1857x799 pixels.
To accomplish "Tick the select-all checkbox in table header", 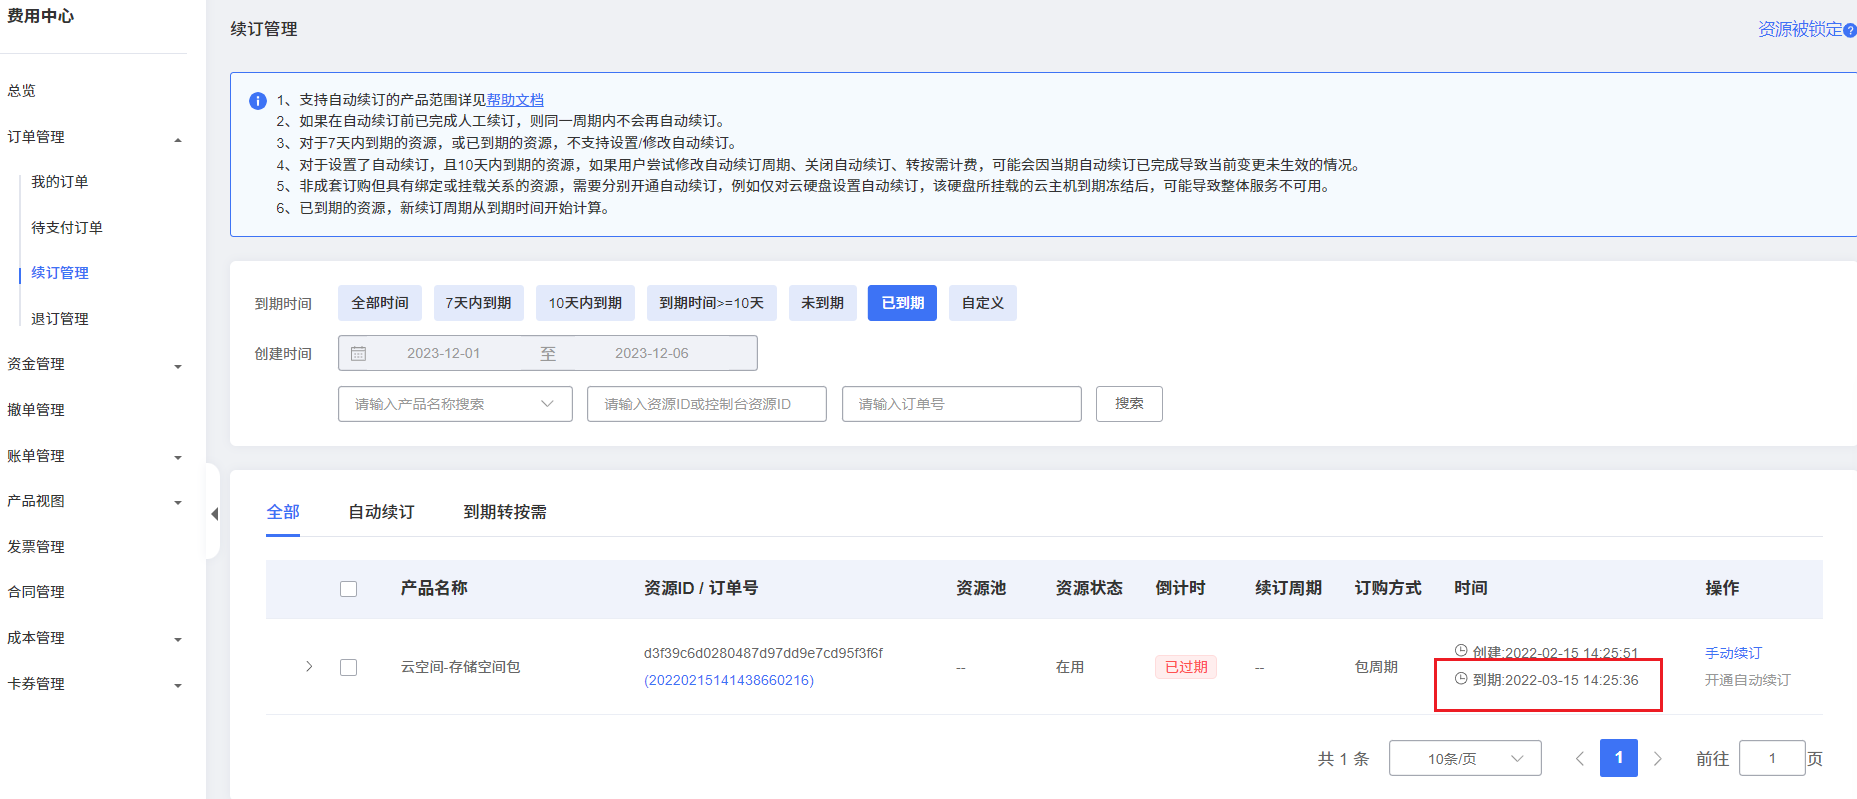I will [348, 589].
